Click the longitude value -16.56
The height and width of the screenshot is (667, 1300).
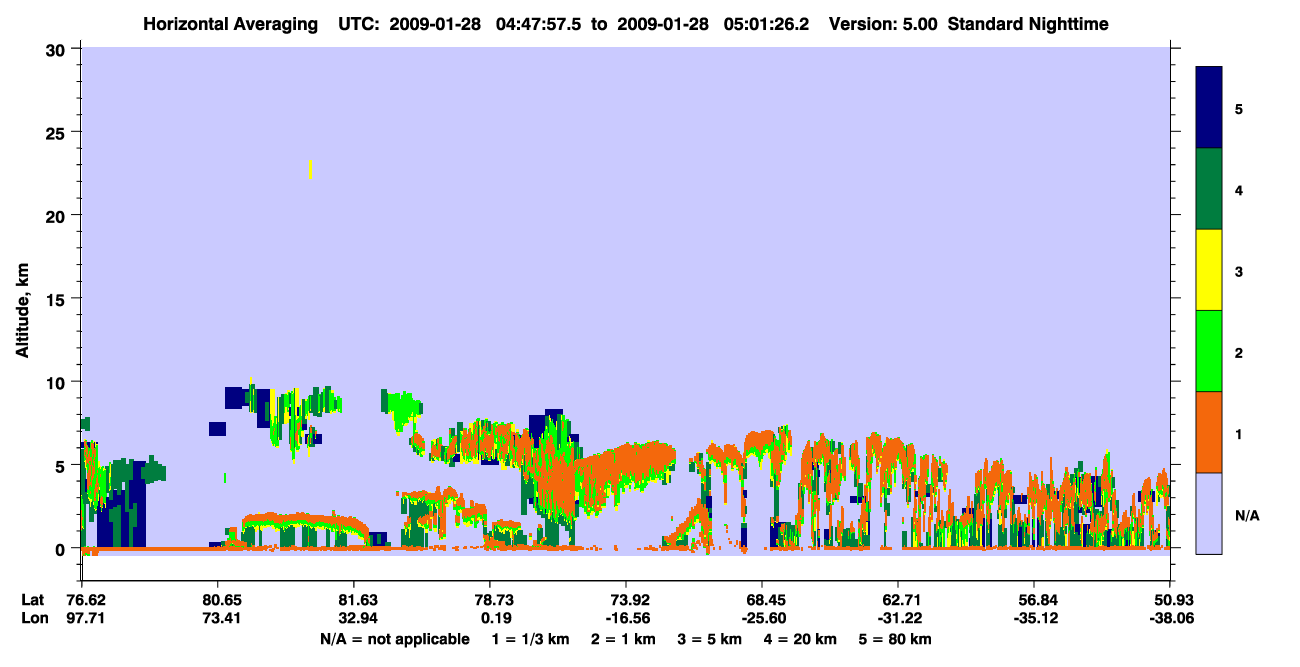point(626,617)
